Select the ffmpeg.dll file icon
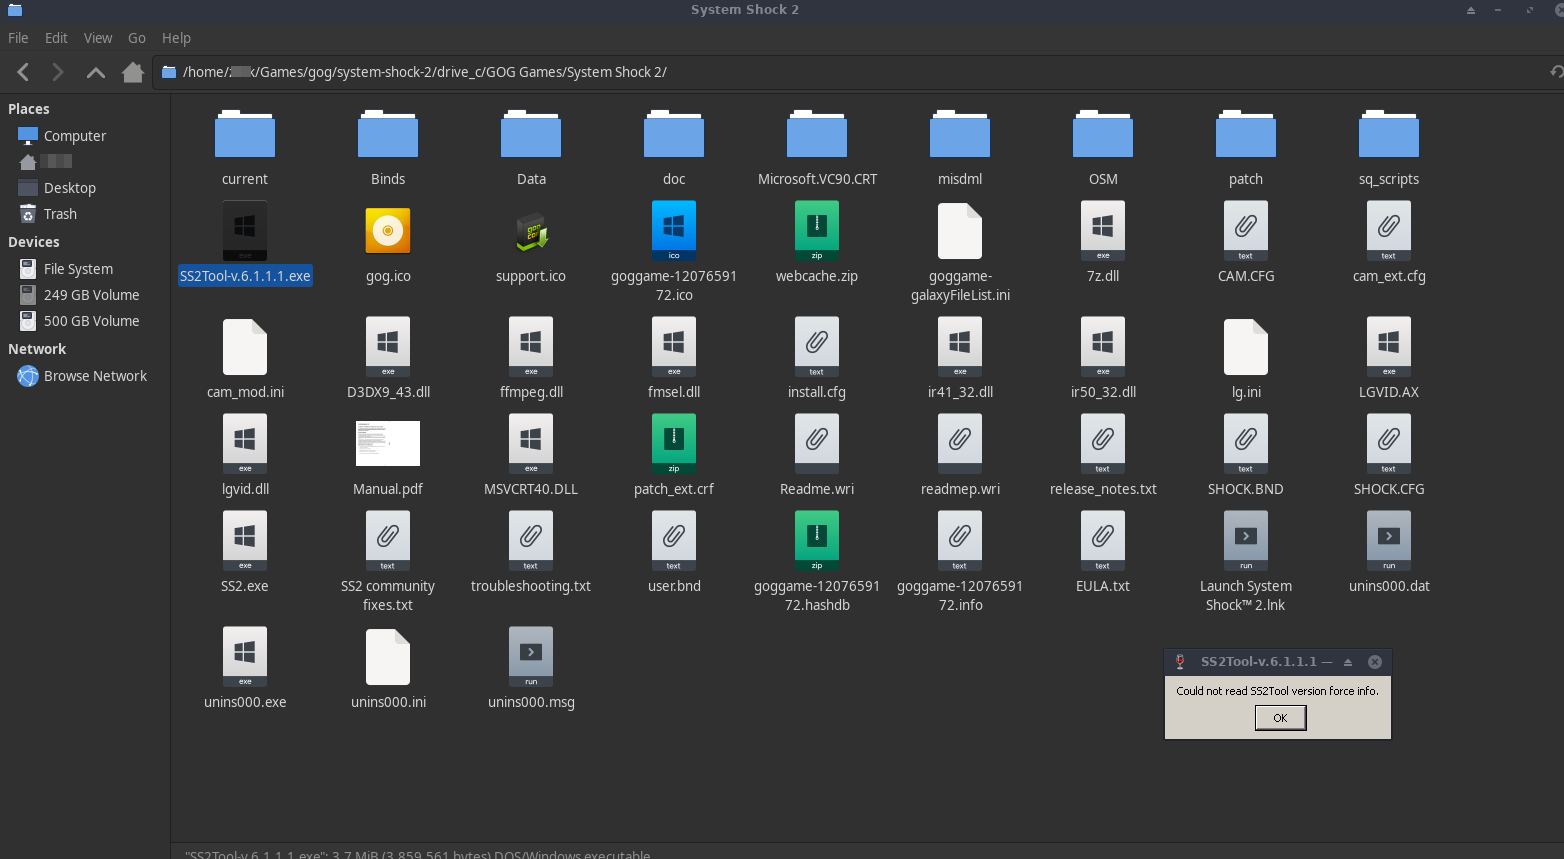1564x859 pixels. tap(531, 347)
